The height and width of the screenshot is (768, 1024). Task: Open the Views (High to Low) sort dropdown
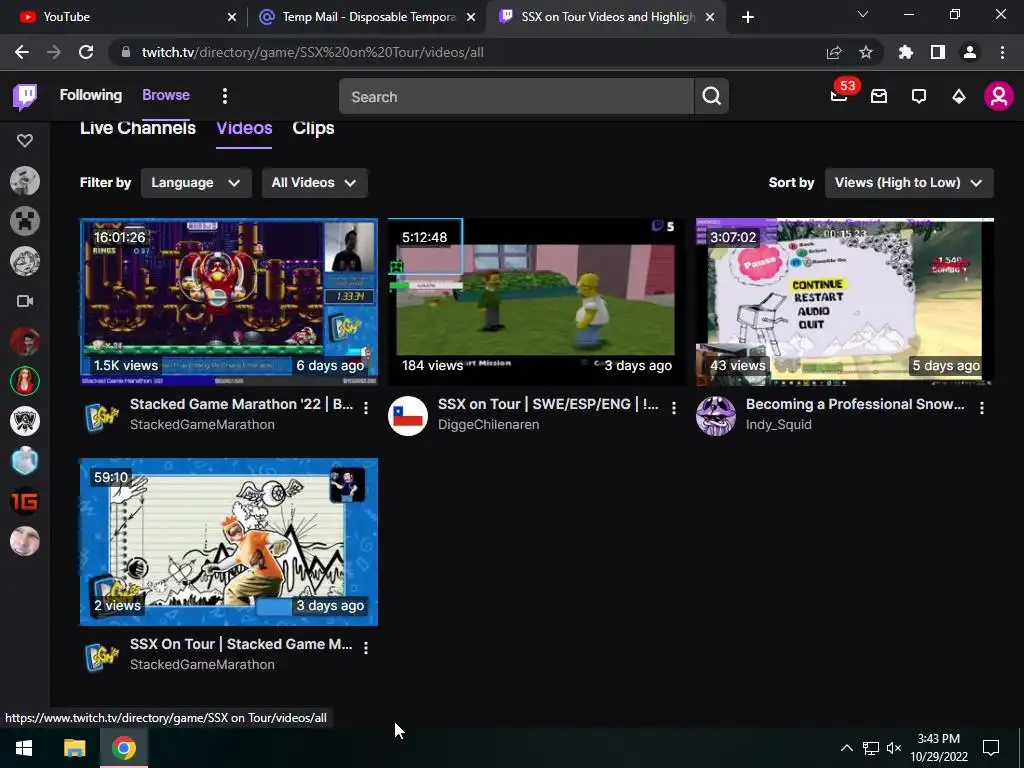909,183
